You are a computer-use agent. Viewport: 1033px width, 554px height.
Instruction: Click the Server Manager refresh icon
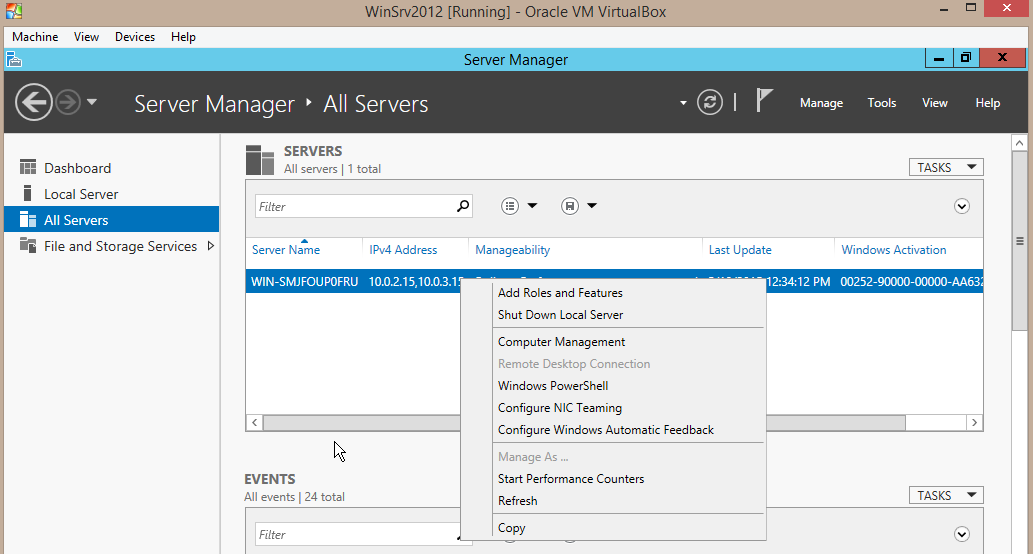coord(710,102)
